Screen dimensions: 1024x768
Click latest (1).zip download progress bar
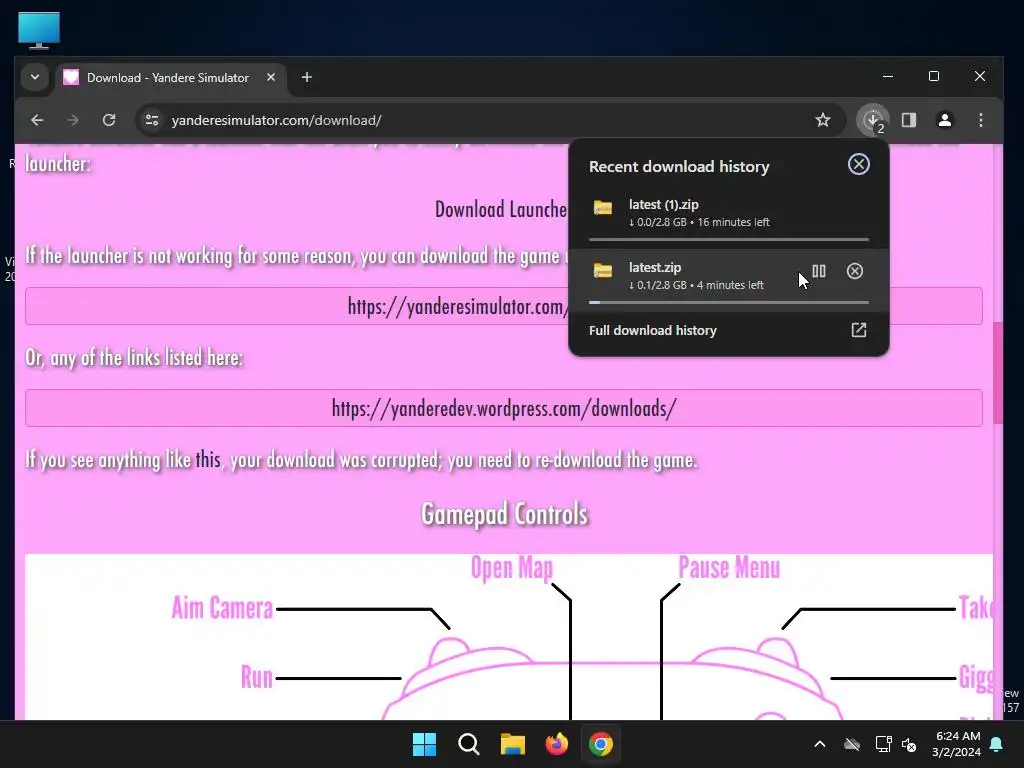click(728, 240)
